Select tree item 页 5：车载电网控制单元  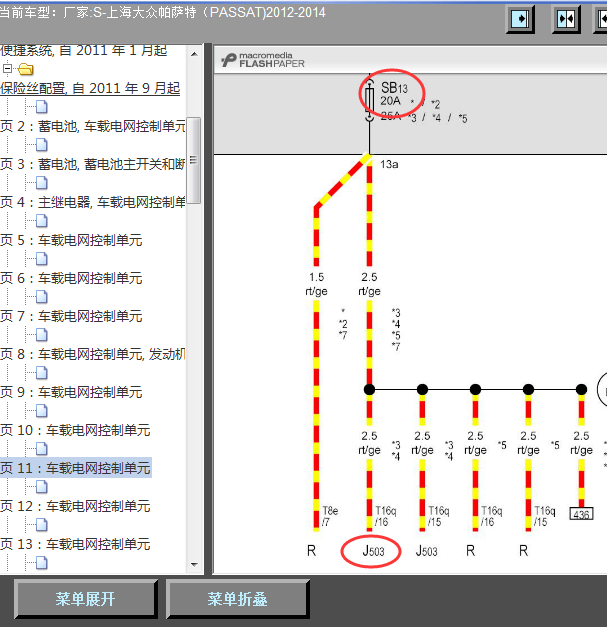tap(71, 240)
